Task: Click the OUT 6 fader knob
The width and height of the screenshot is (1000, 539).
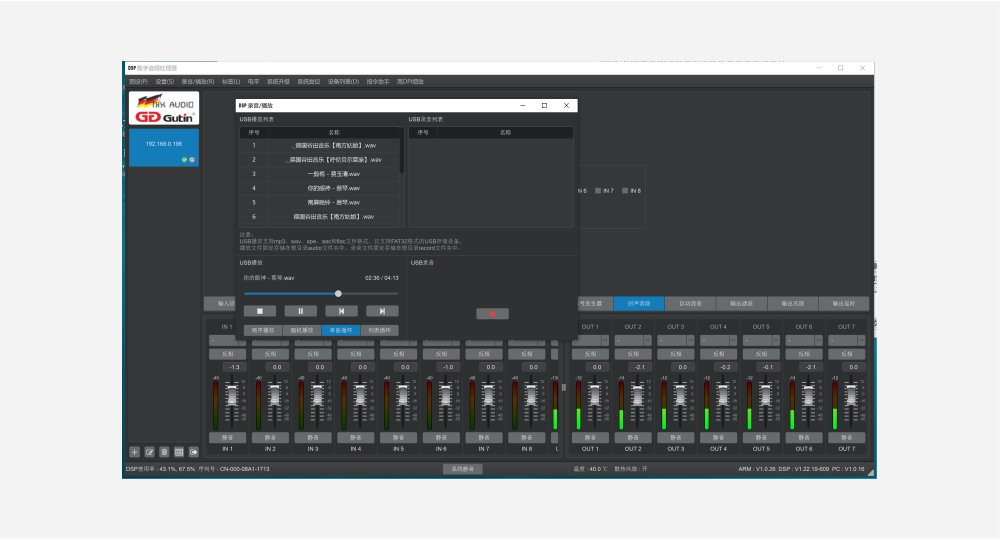Action: click(x=807, y=397)
